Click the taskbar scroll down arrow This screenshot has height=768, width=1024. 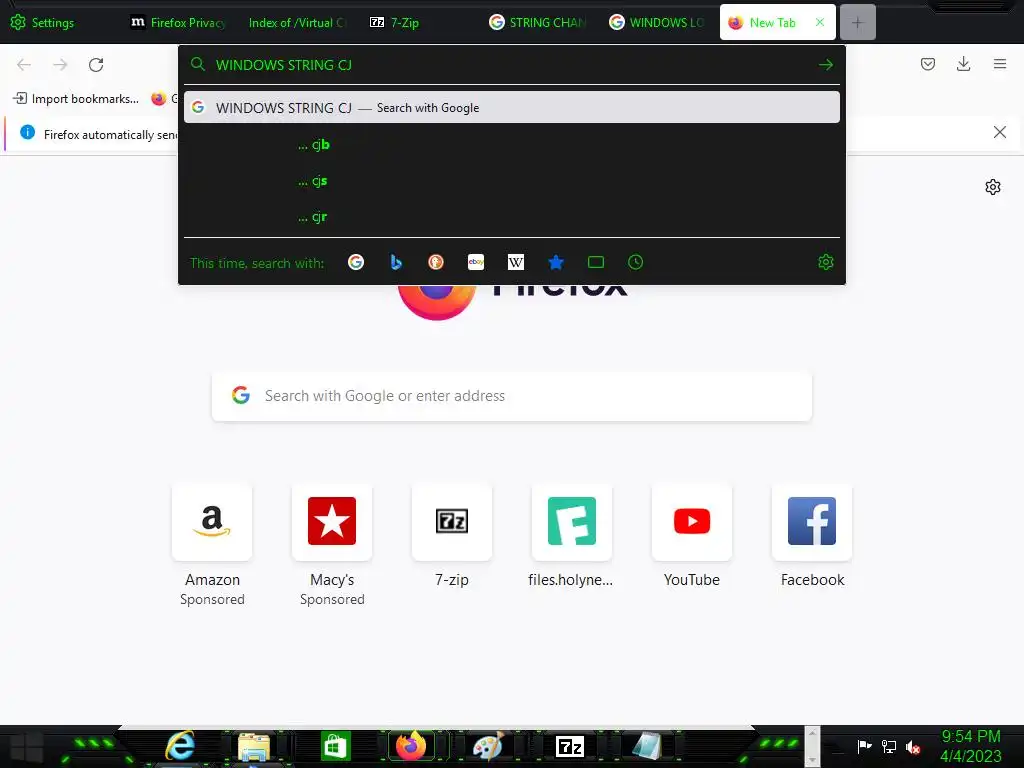(x=812, y=760)
